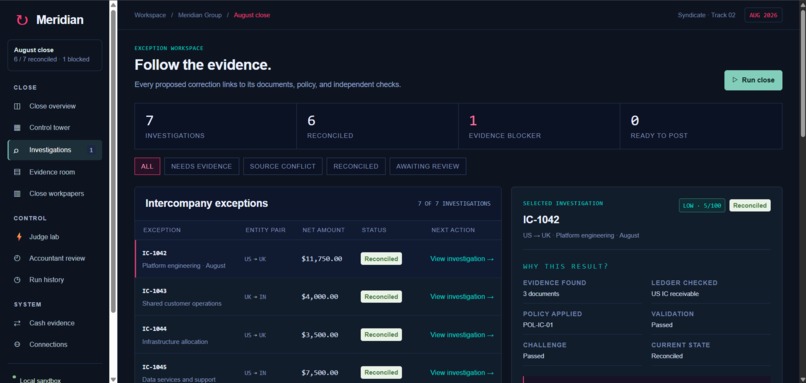Click the $4,000.00 net amount
This screenshot has height=383, width=806.
click(x=320, y=297)
